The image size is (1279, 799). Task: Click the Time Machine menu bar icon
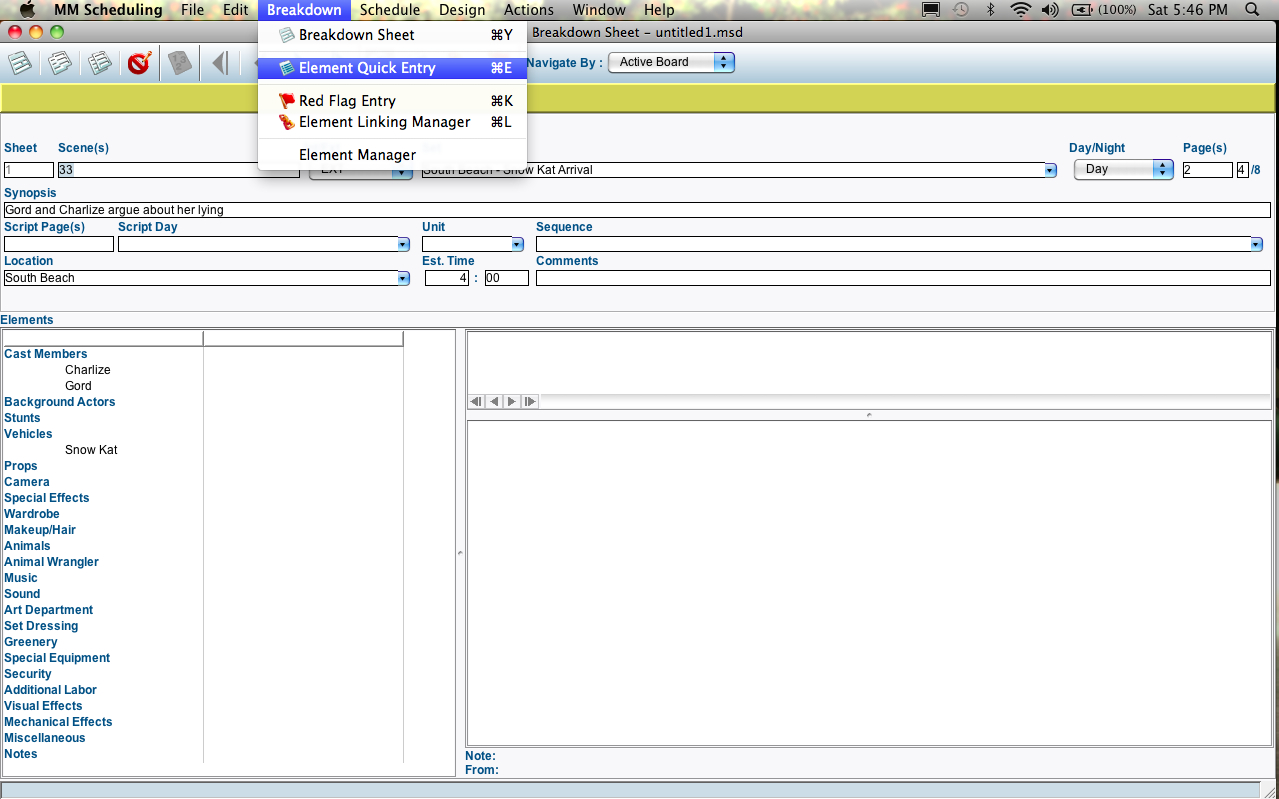coord(960,10)
